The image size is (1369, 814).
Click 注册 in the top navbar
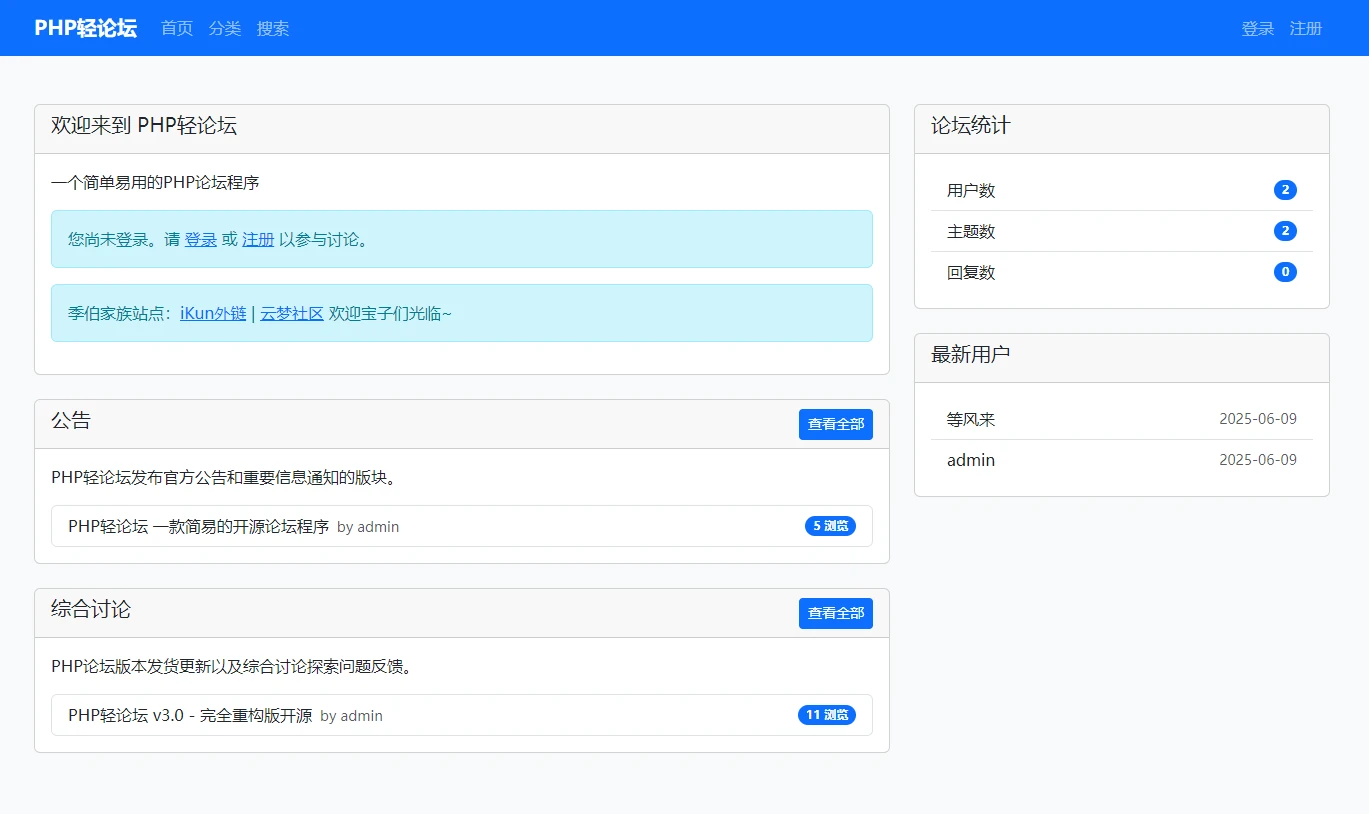pos(1306,28)
